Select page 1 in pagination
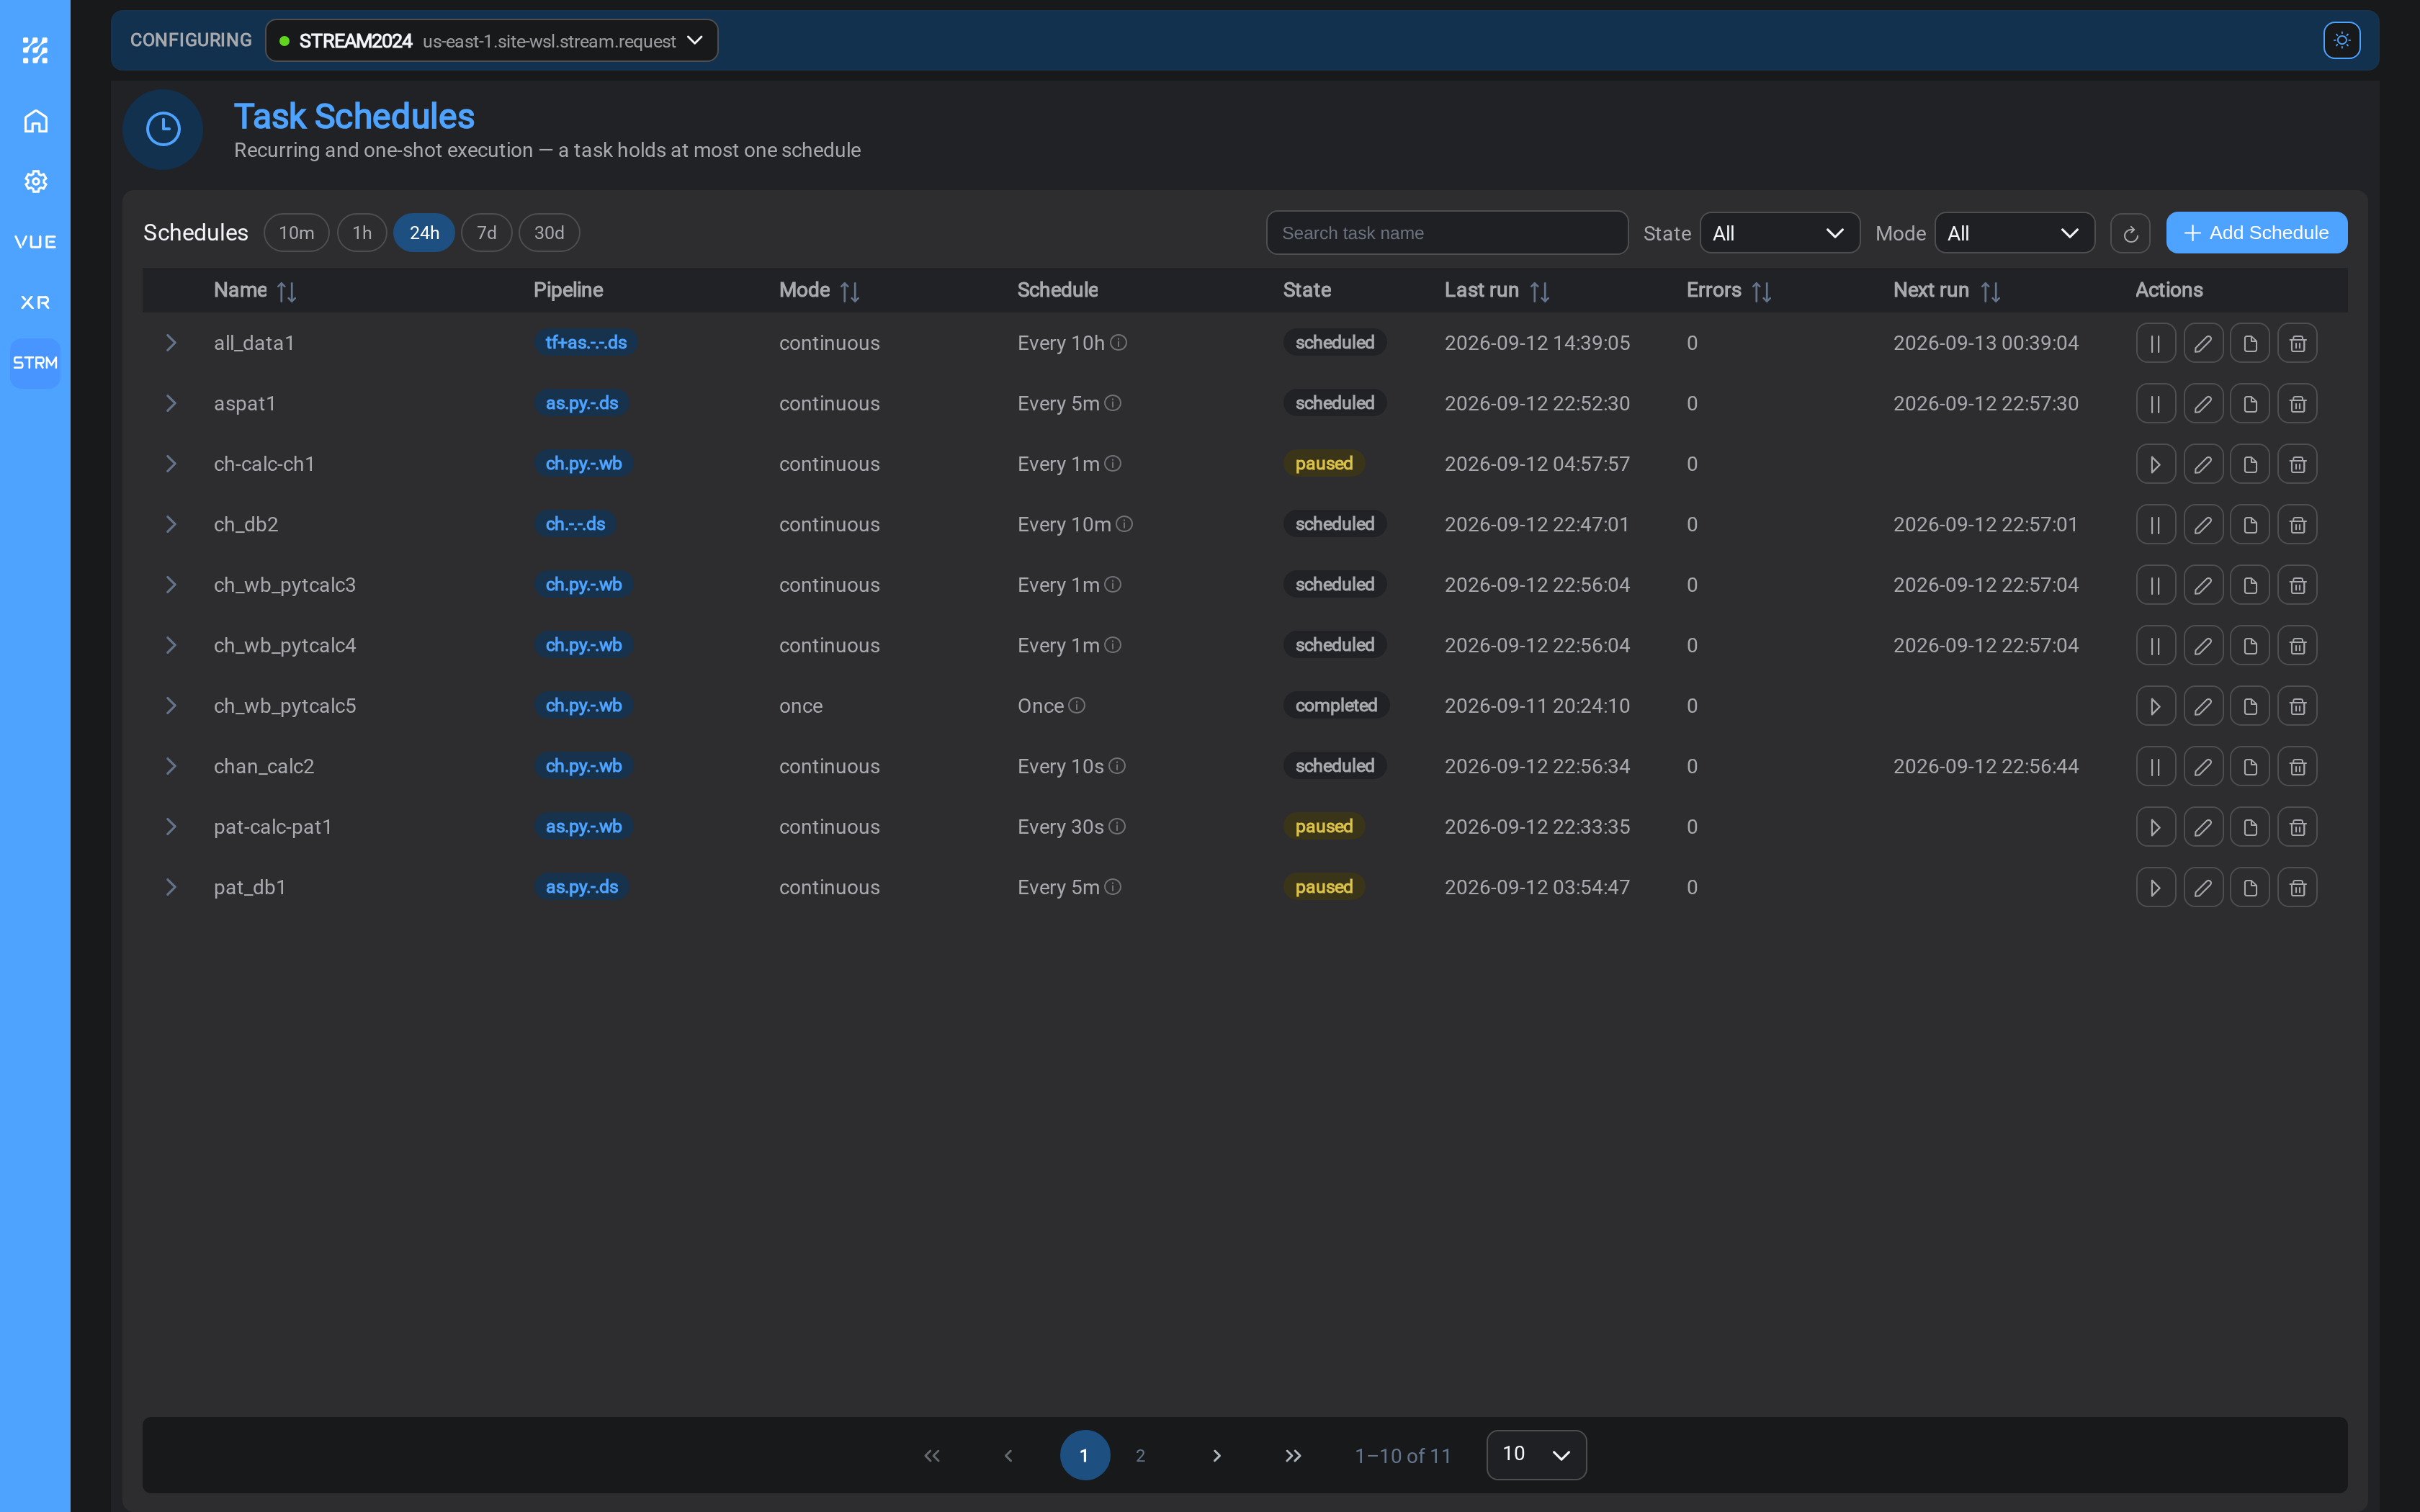This screenshot has height=1512, width=2420. coord(1084,1455)
